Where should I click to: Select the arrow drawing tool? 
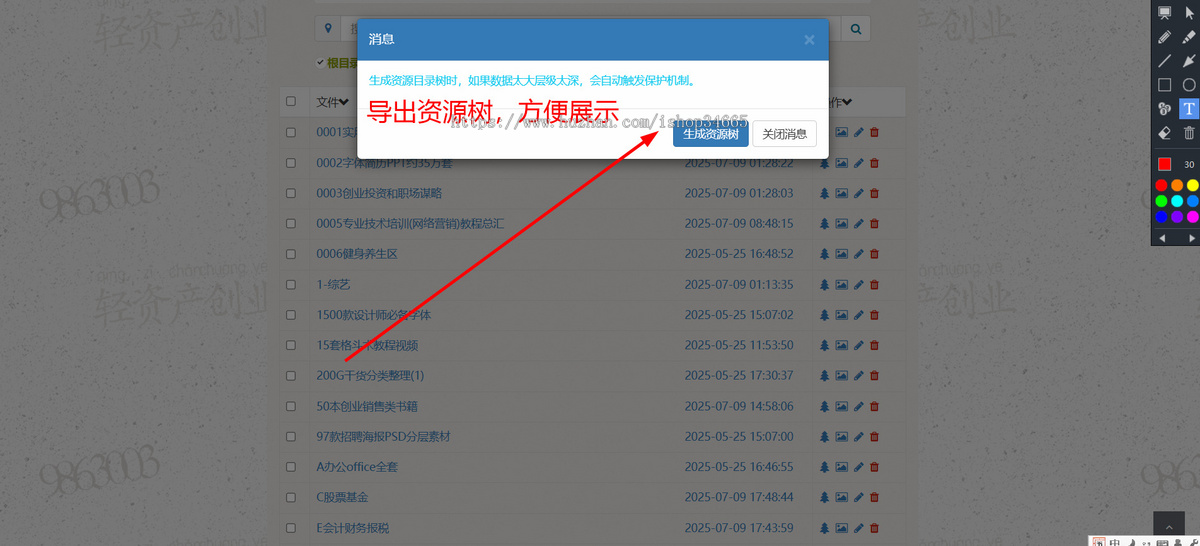pos(1189,61)
